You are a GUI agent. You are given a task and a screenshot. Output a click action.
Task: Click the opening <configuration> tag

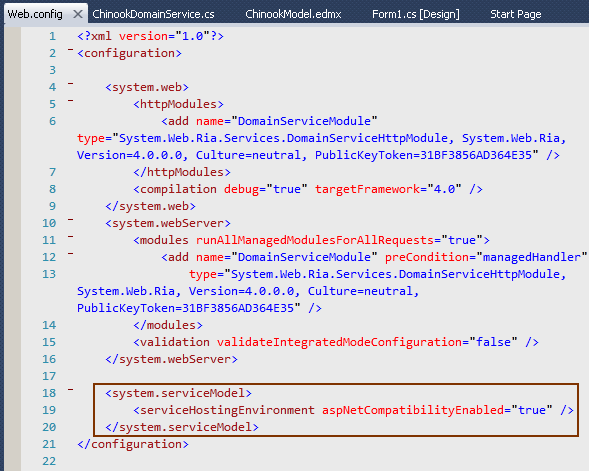(129, 53)
